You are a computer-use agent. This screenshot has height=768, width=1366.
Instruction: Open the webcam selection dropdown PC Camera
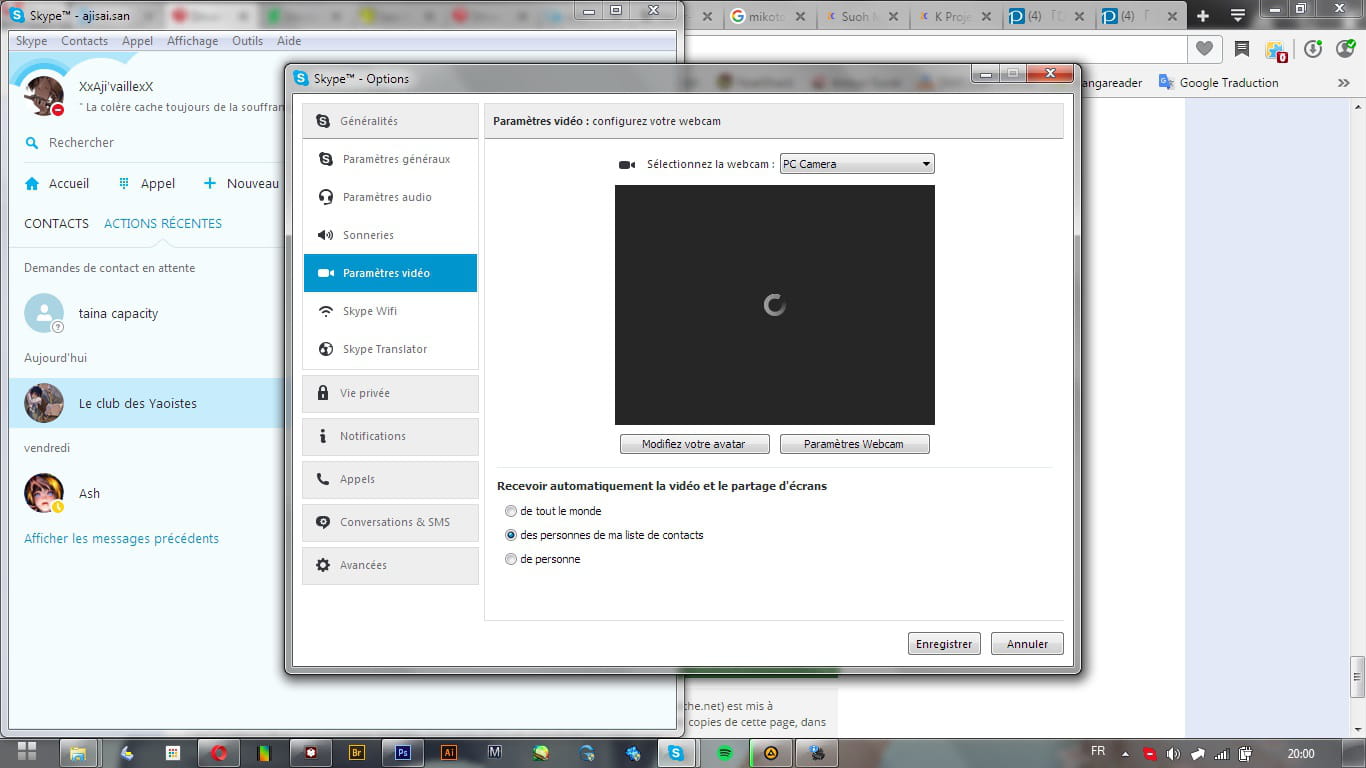click(857, 164)
